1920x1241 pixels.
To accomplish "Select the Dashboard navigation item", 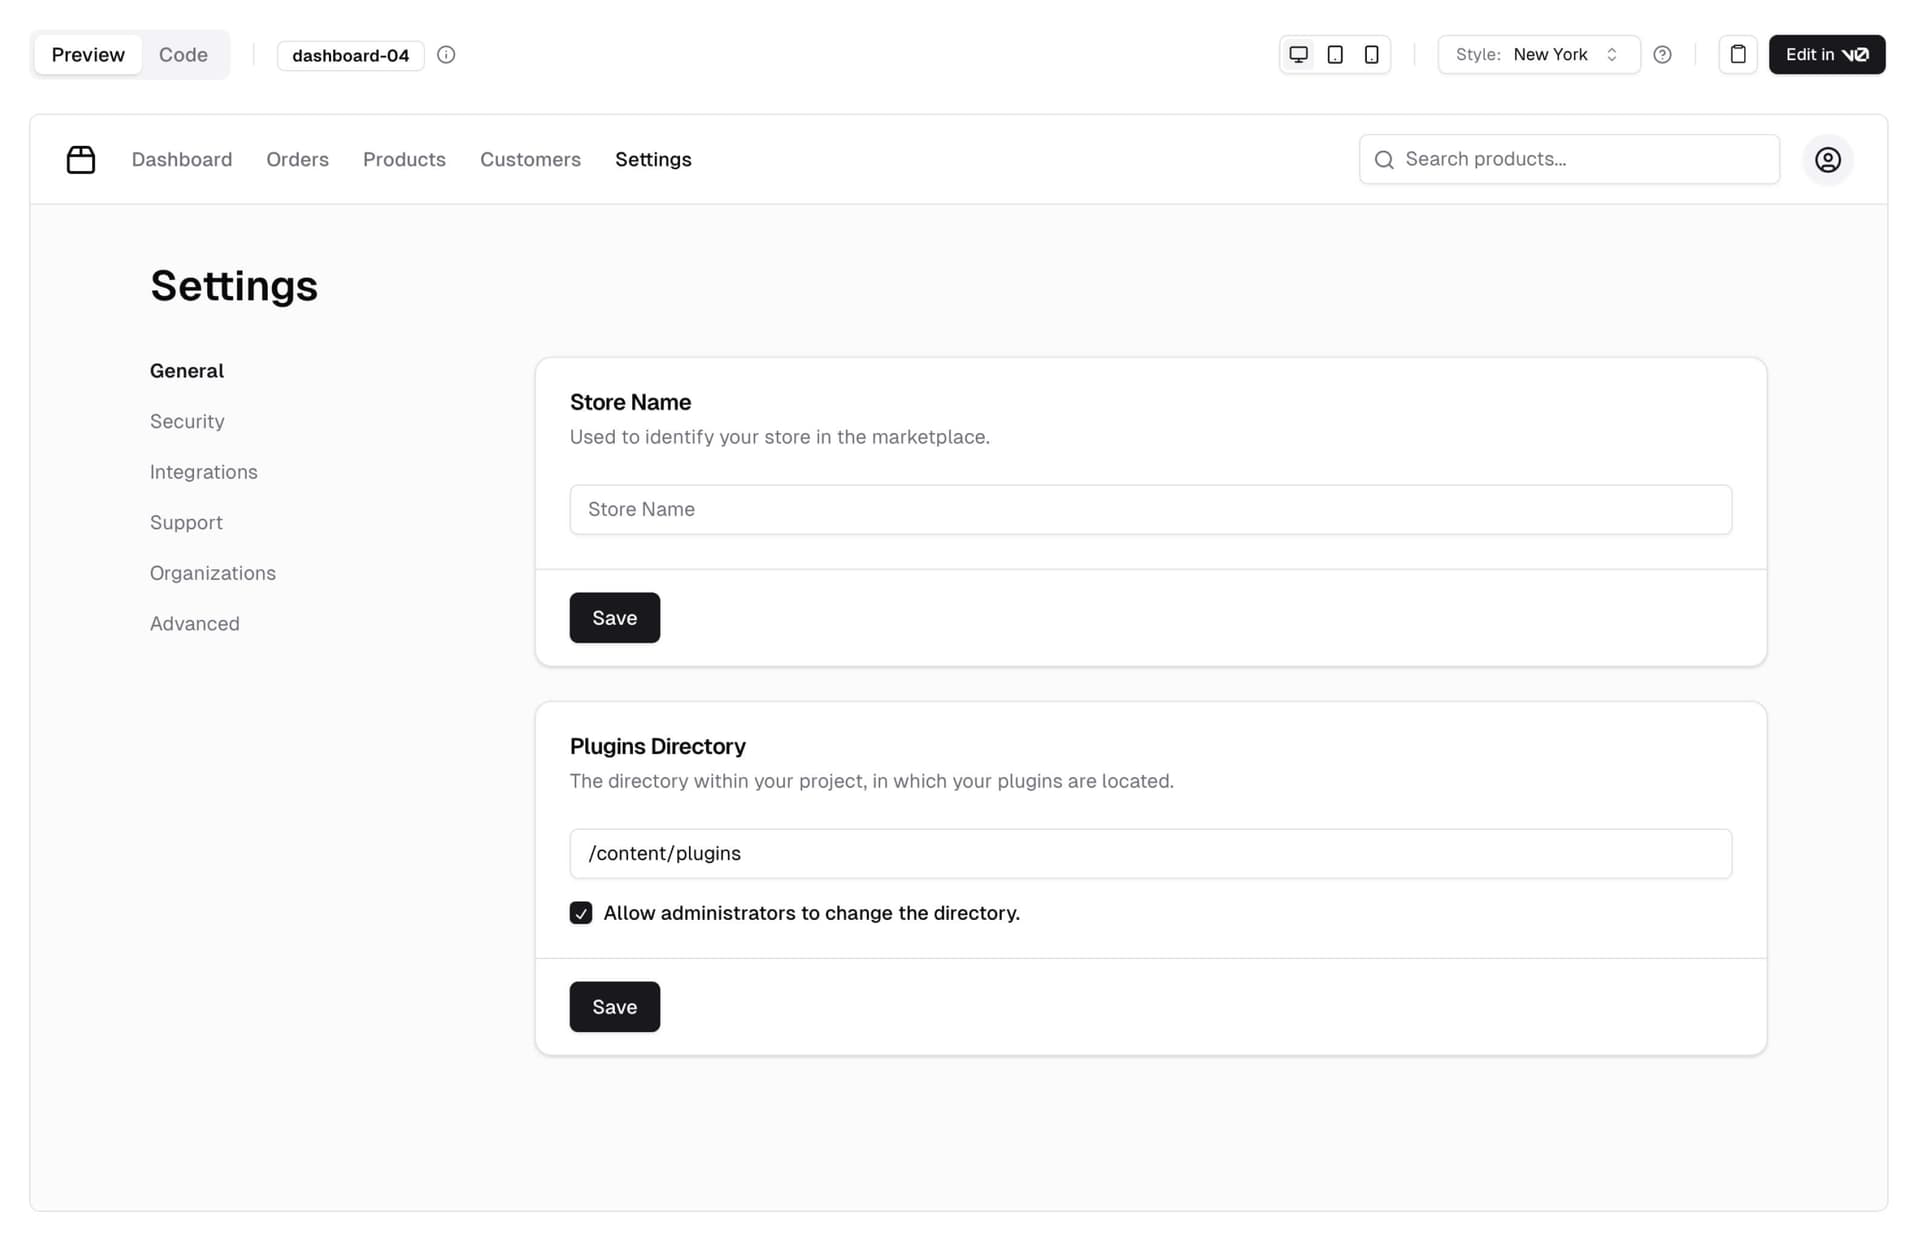I will click(182, 158).
